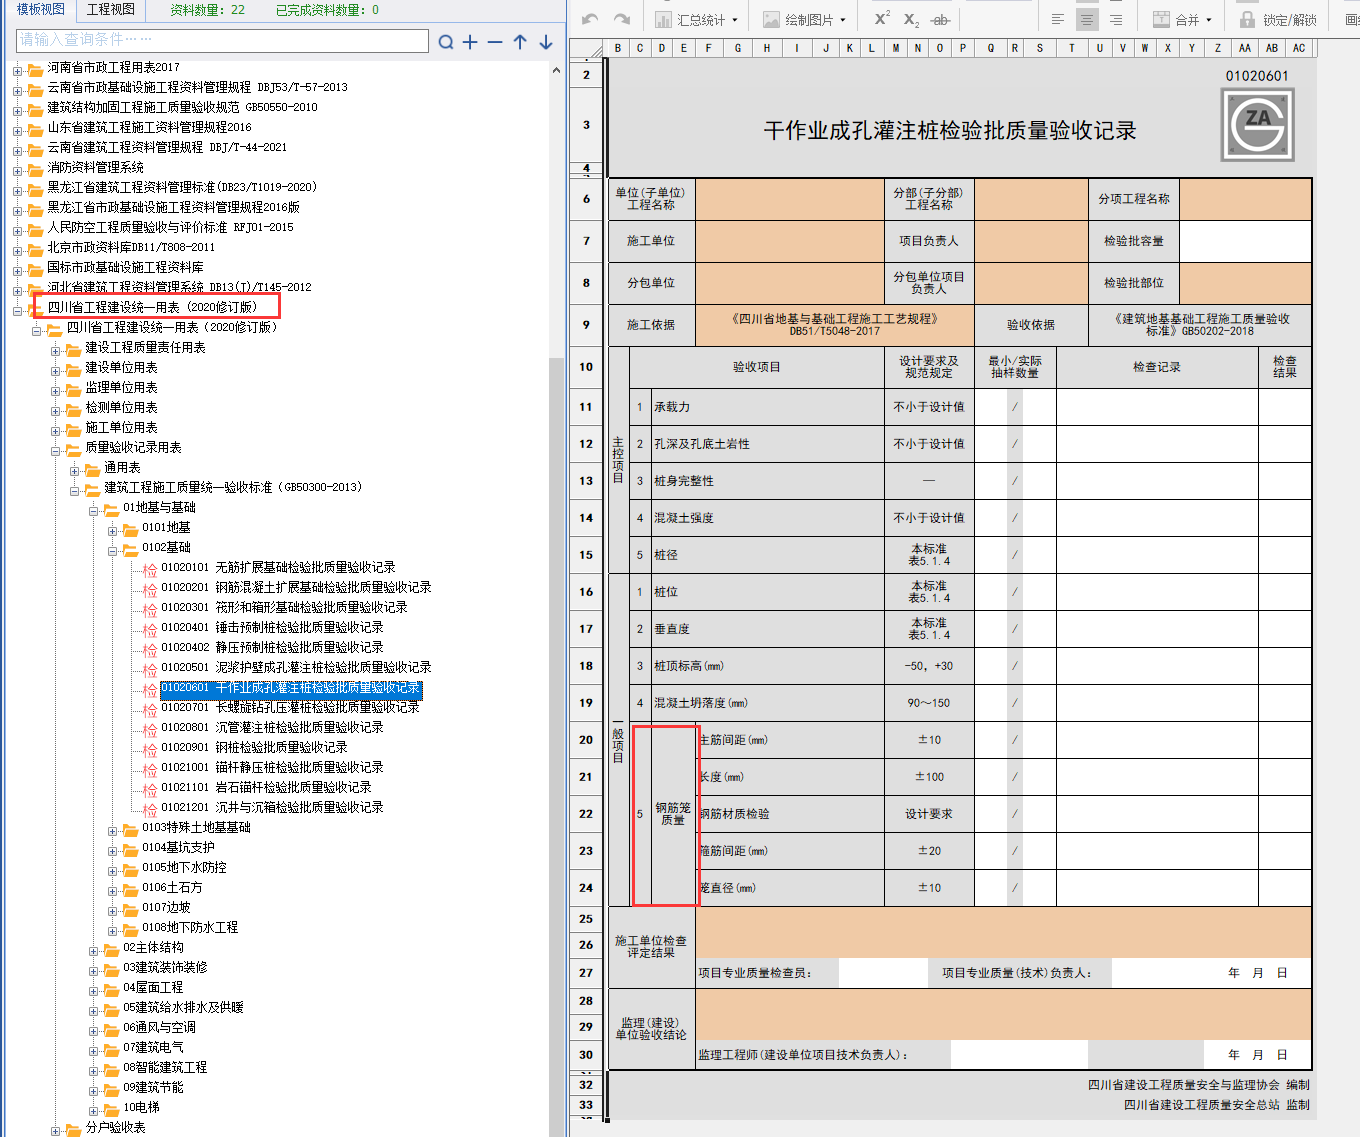Select 云南省建筑工程资料管理规程 entry
The height and width of the screenshot is (1137, 1360).
[167, 147]
